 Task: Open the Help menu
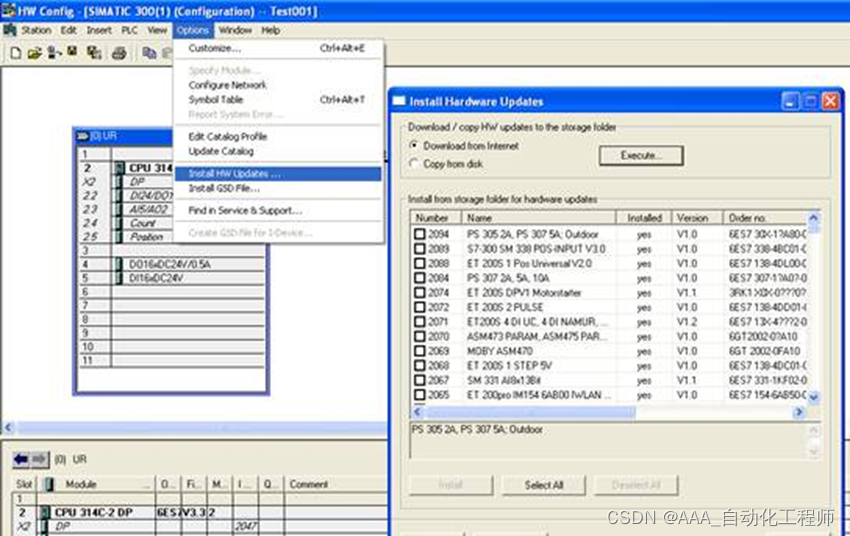pyautogui.click(x=271, y=30)
